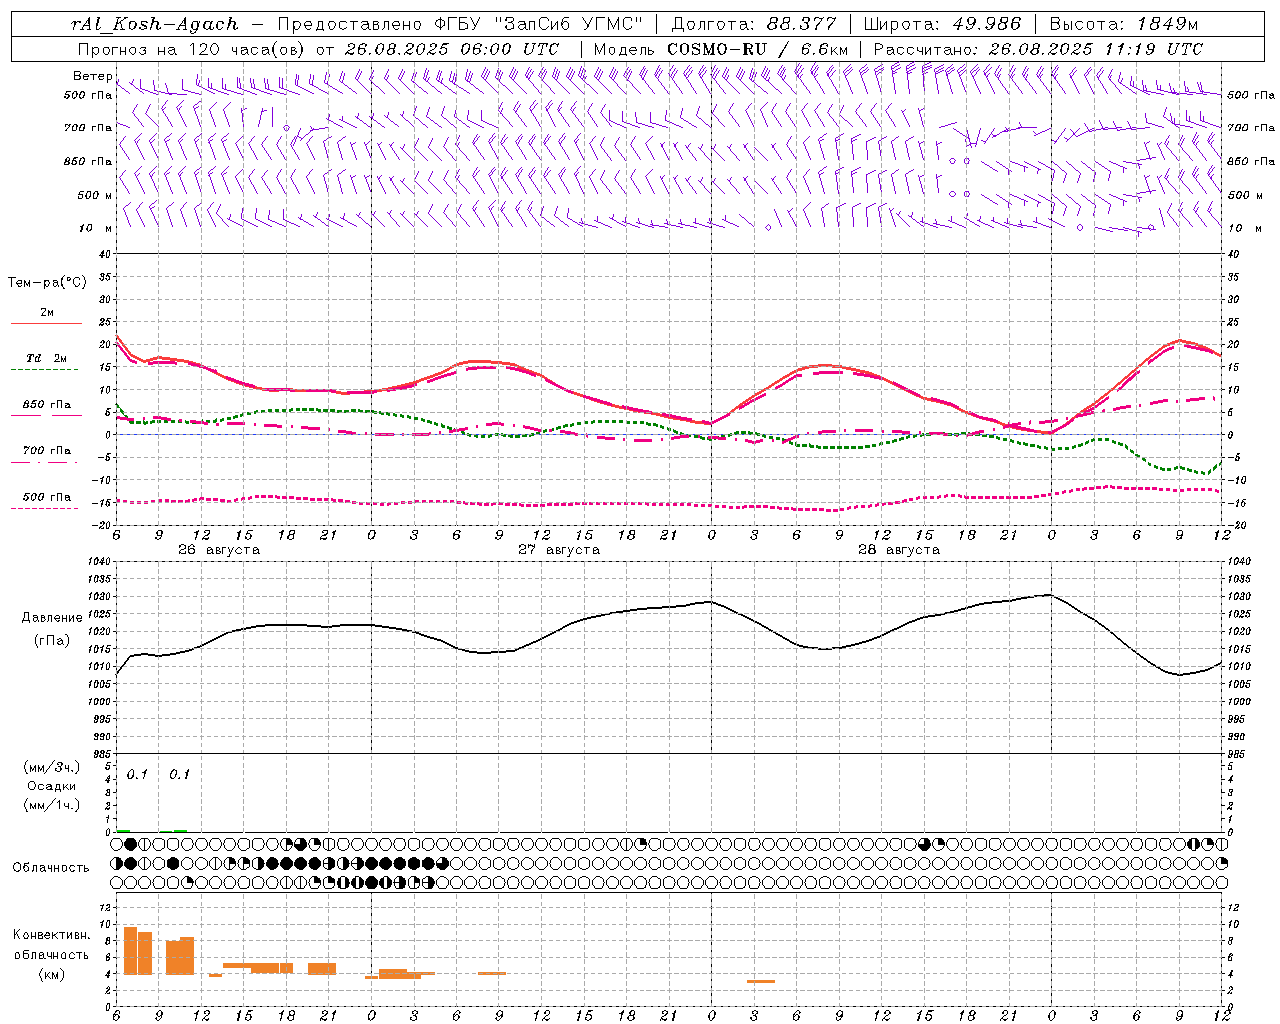This screenshot has height=1024, width=1280.
Task: Click the left 500 гПа wind level label
Action: pos(88,95)
